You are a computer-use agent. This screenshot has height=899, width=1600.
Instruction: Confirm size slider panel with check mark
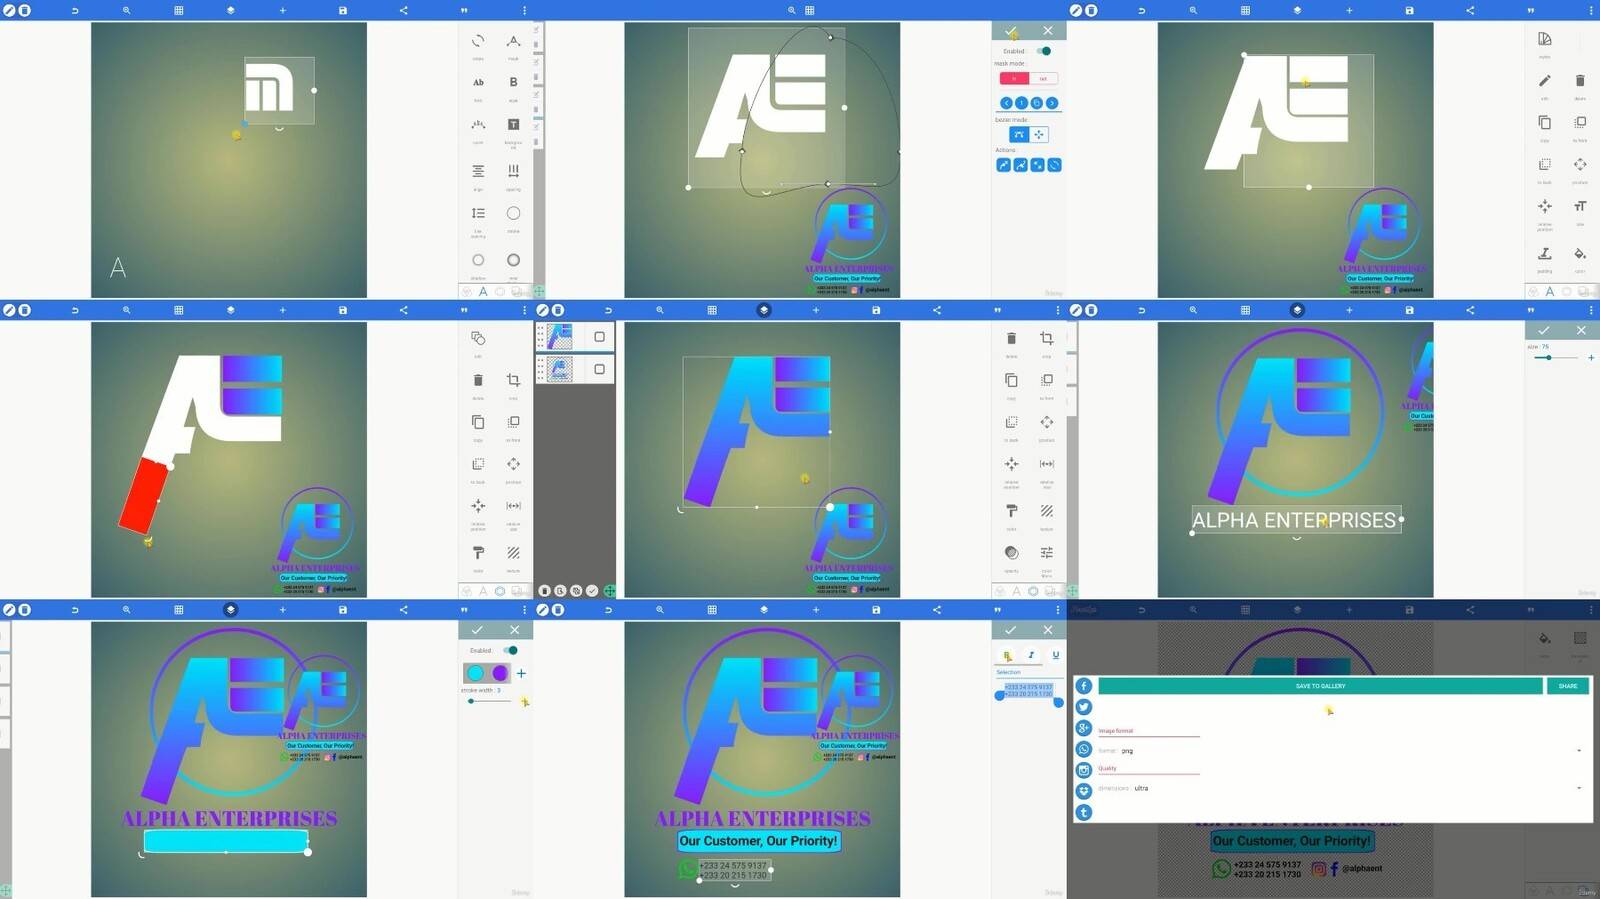tap(1544, 330)
